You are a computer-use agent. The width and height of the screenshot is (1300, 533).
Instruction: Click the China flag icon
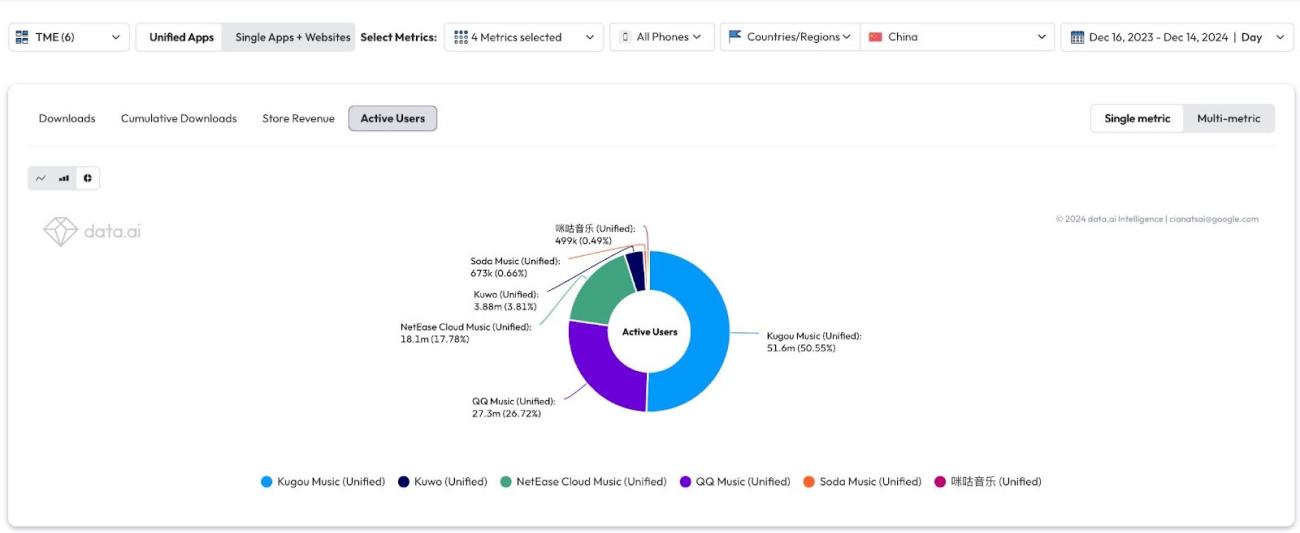tap(876, 37)
